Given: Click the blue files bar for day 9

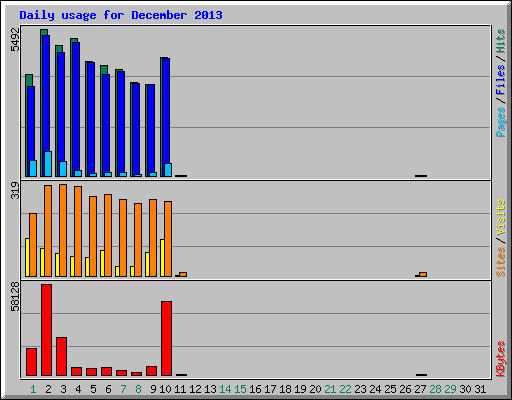Looking at the screenshot, I should 151,128.
